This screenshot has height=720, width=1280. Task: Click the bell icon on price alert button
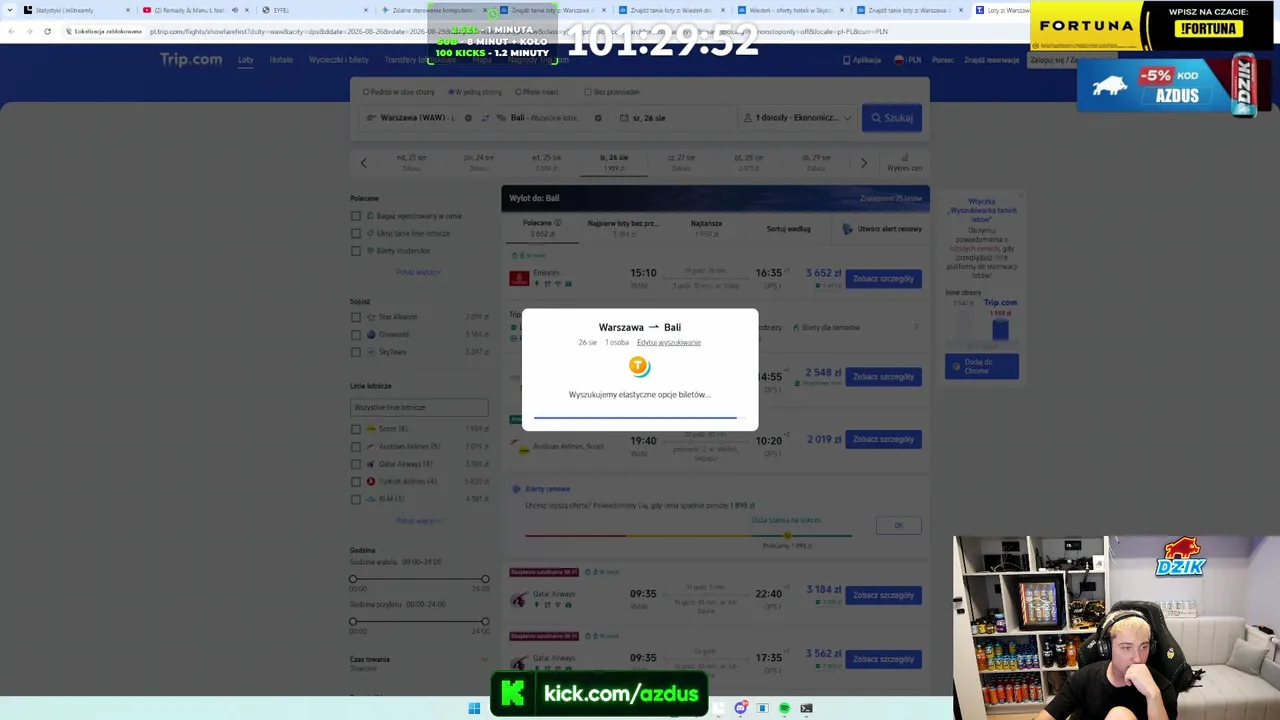[x=848, y=229]
